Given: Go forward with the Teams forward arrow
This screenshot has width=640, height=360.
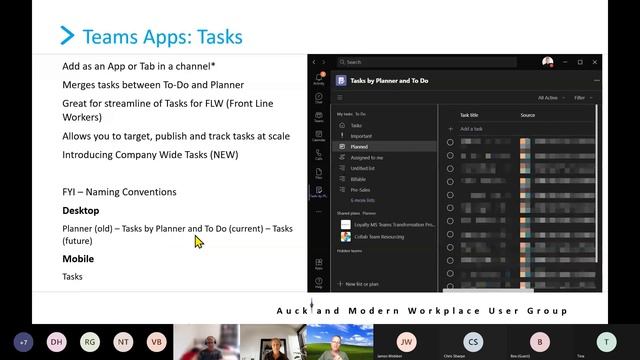Looking at the screenshot, I should click(324, 62).
